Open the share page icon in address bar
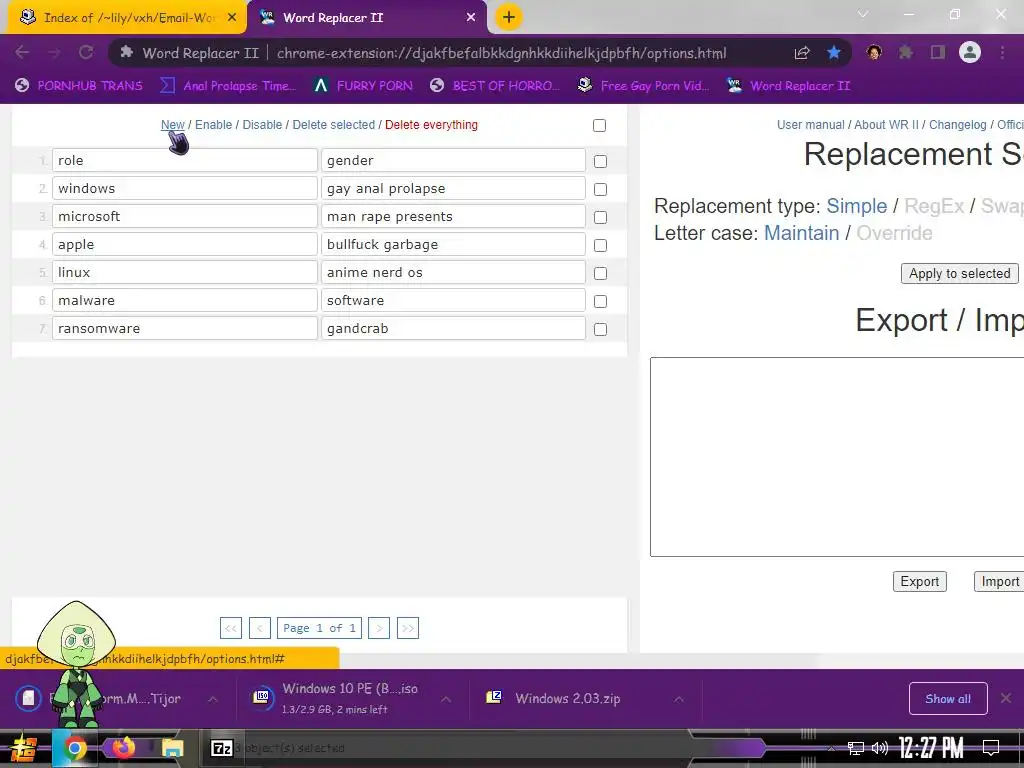 [x=802, y=53]
